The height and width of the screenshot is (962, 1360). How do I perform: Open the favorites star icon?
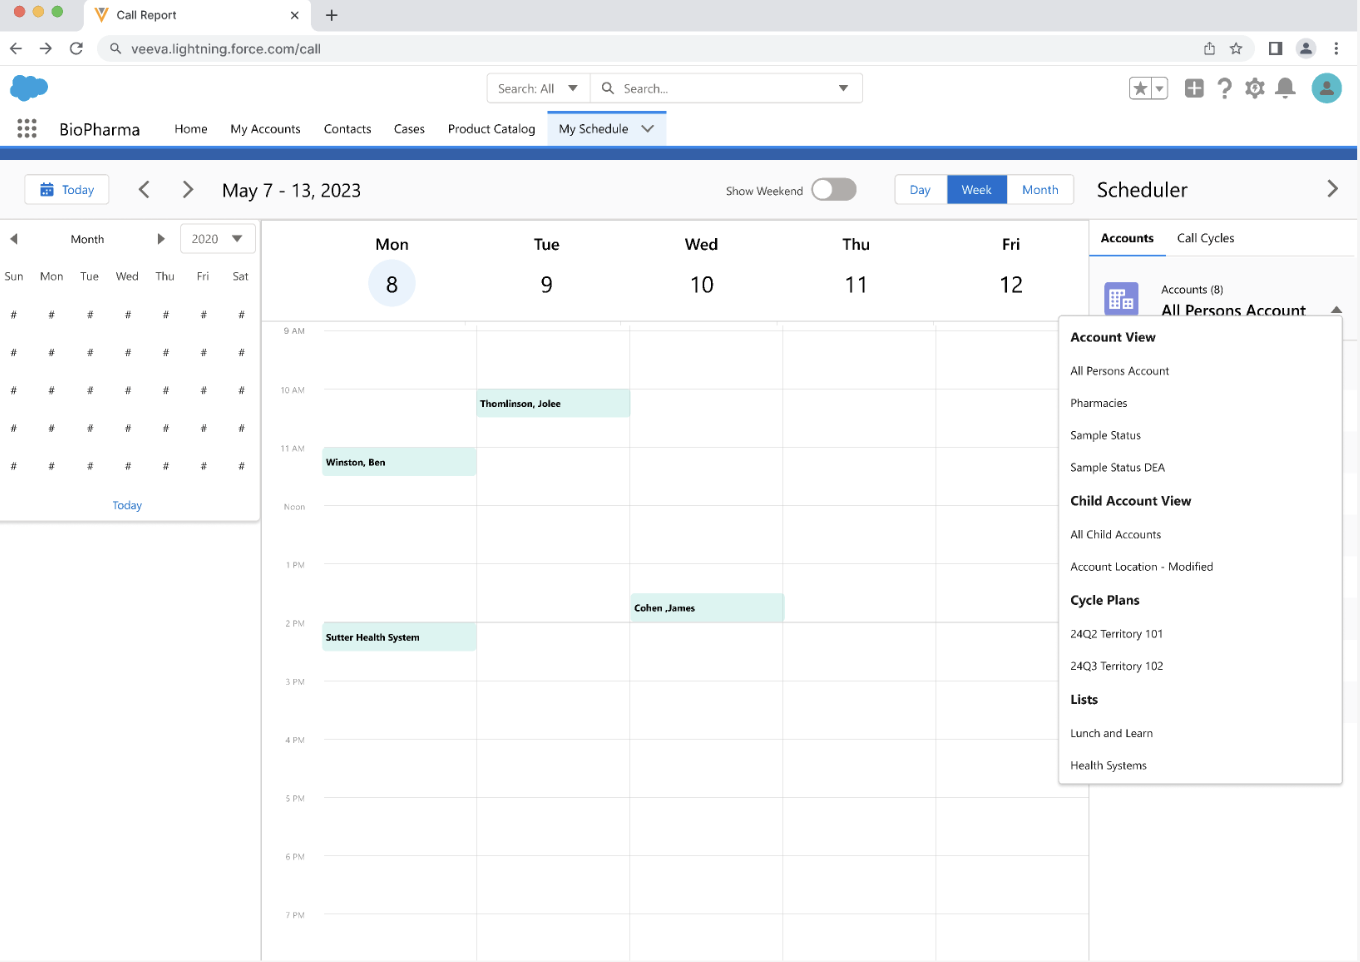[x=1139, y=89]
